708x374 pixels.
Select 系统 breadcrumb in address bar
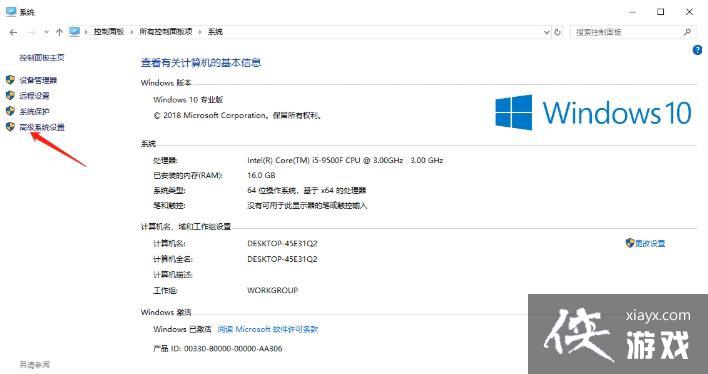215,32
